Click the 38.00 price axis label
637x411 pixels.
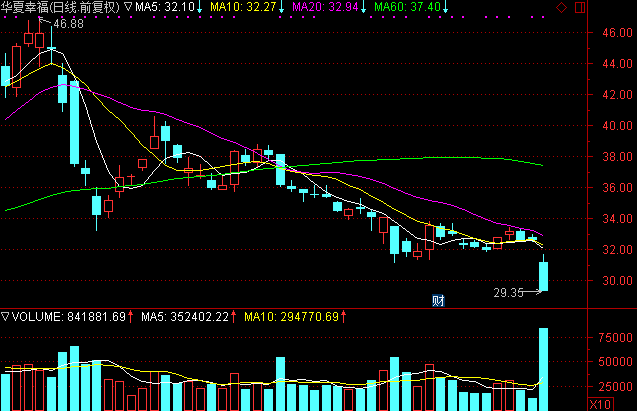coord(618,157)
